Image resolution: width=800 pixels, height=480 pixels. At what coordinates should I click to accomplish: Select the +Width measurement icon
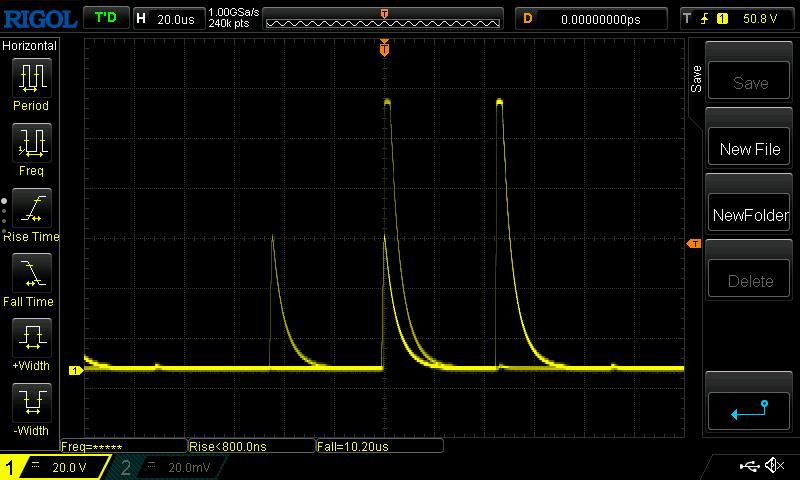[31, 338]
